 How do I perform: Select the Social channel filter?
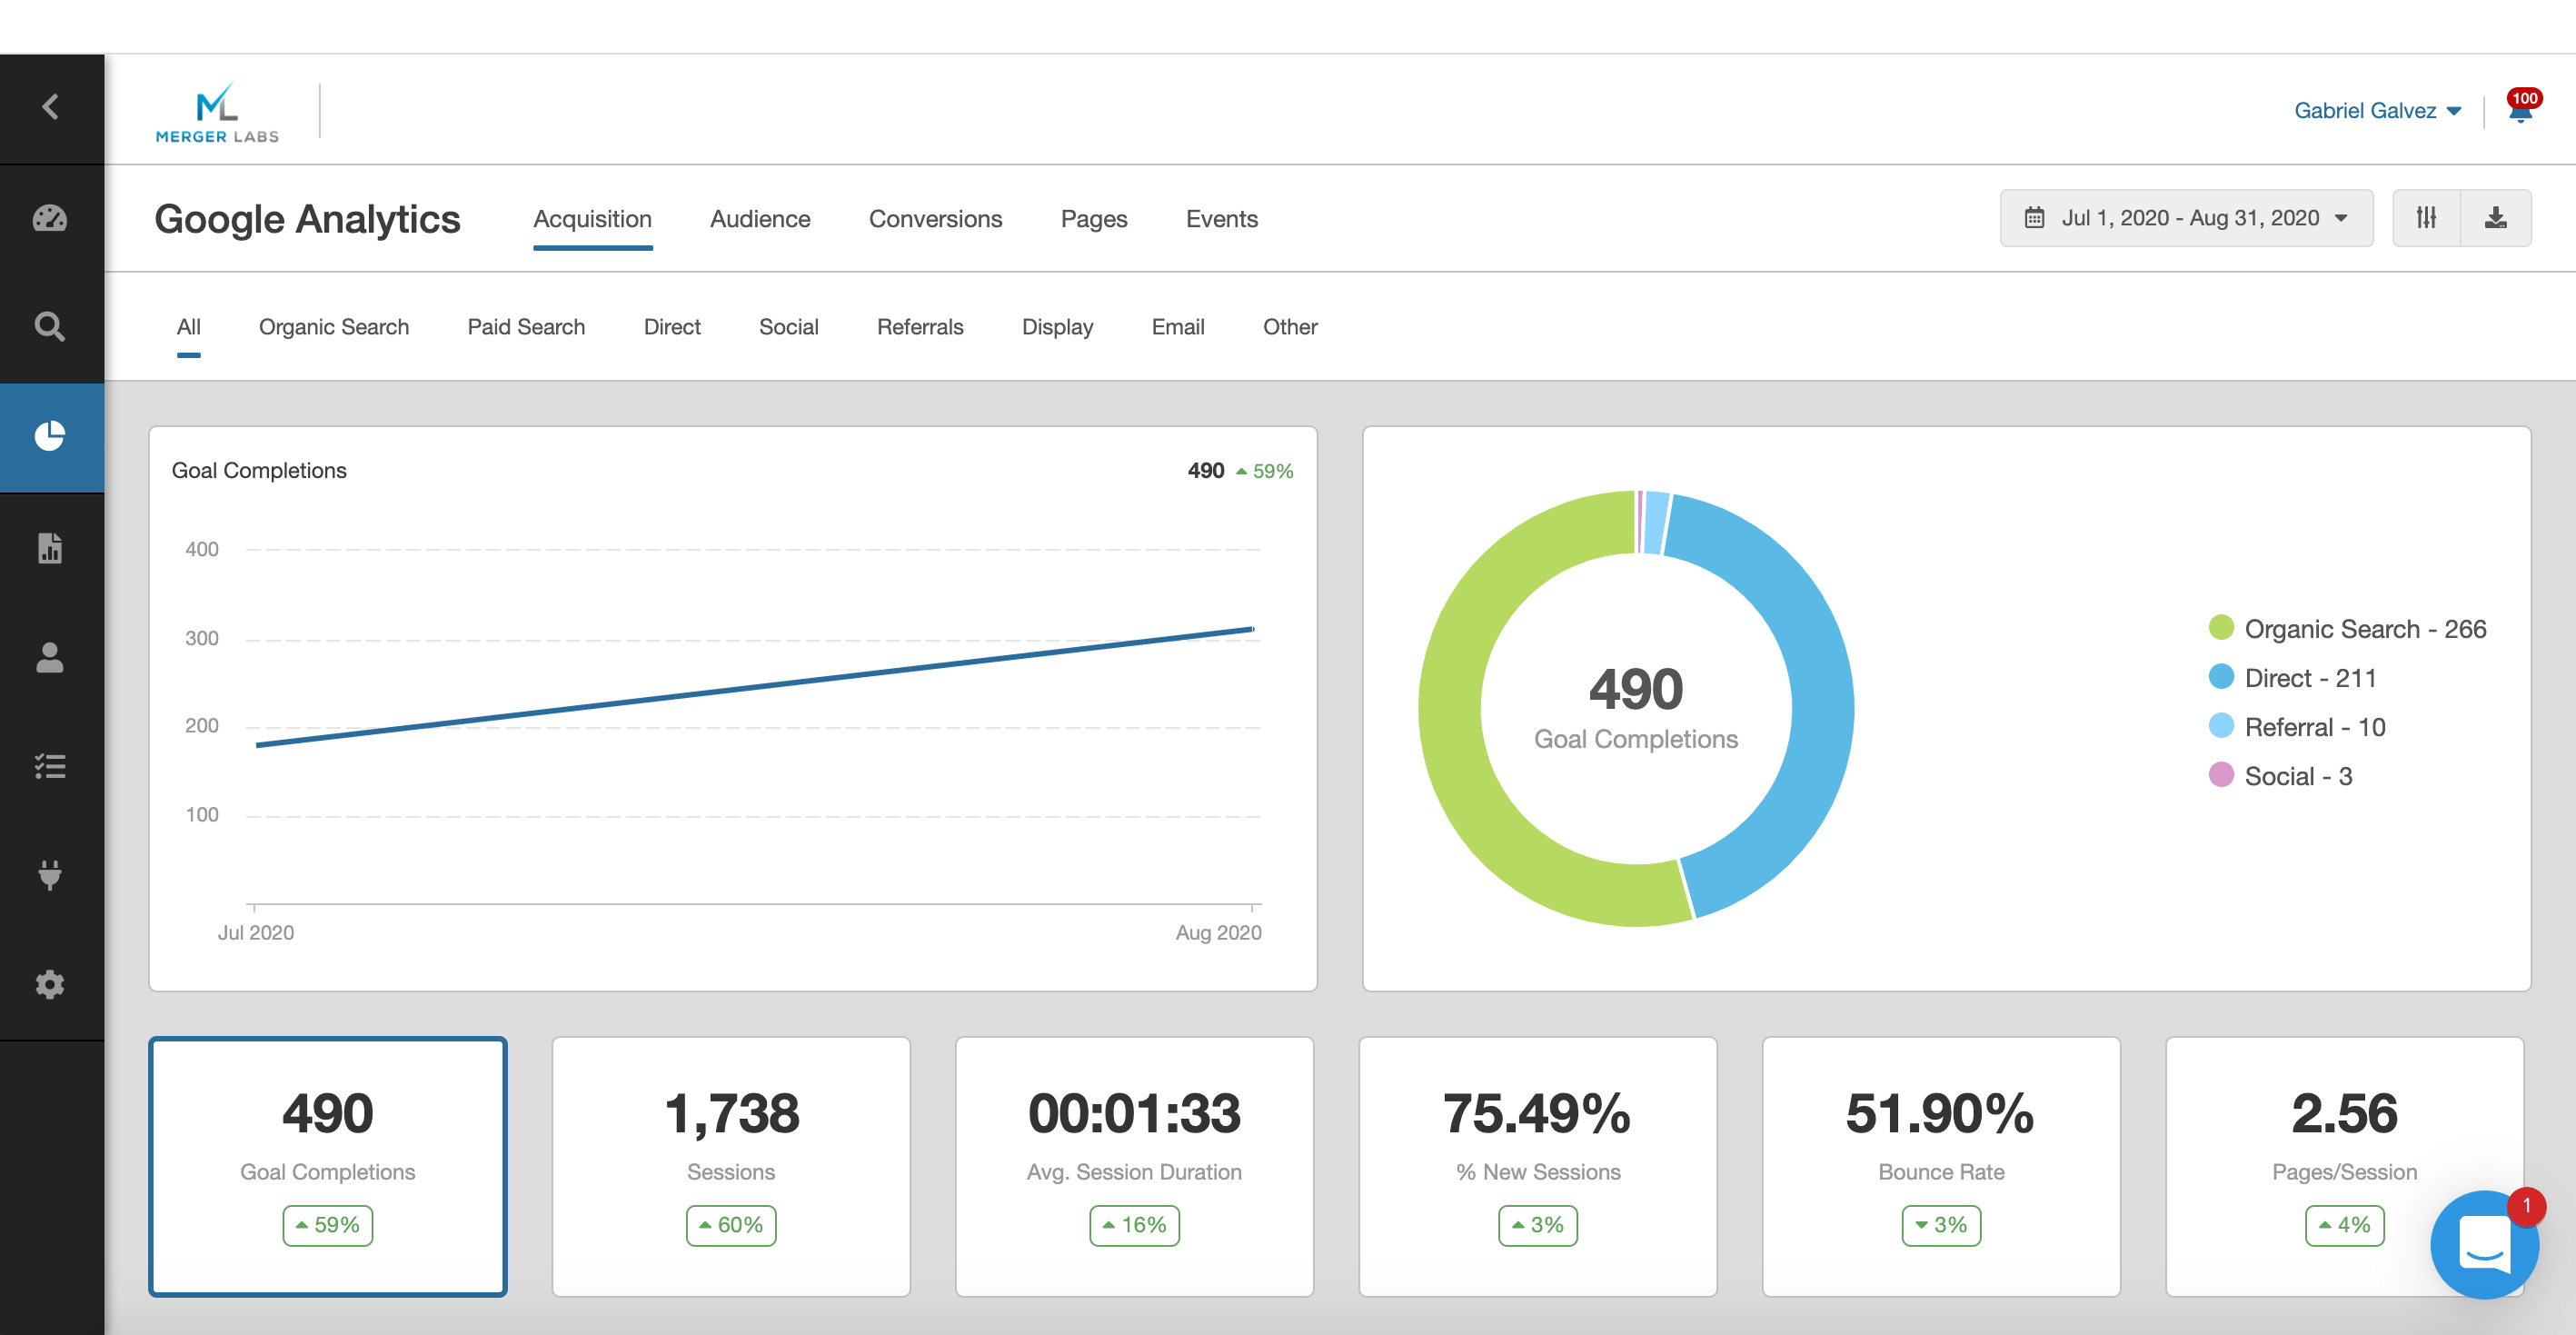click(x=788, y=327)
